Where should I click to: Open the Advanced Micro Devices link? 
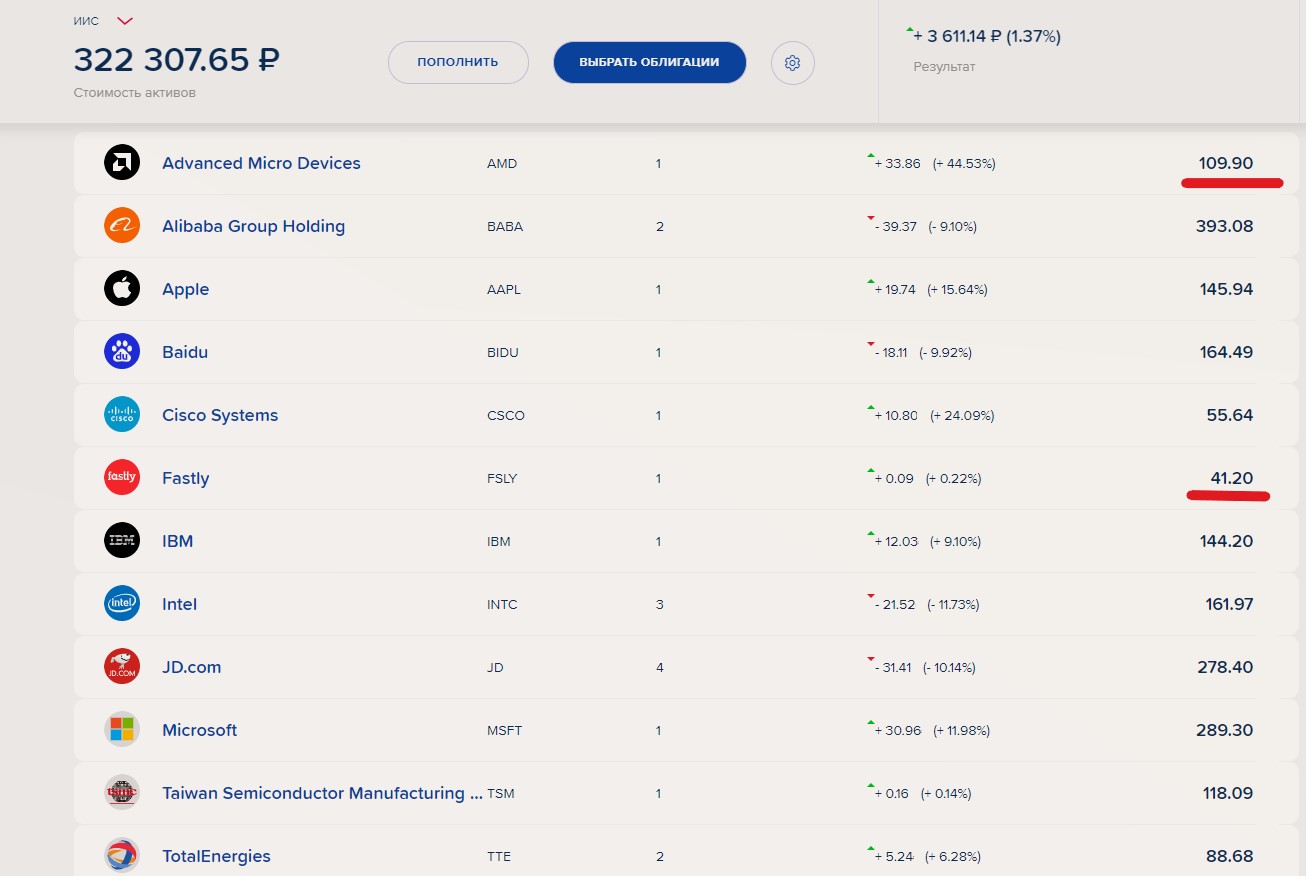(261, 163)
